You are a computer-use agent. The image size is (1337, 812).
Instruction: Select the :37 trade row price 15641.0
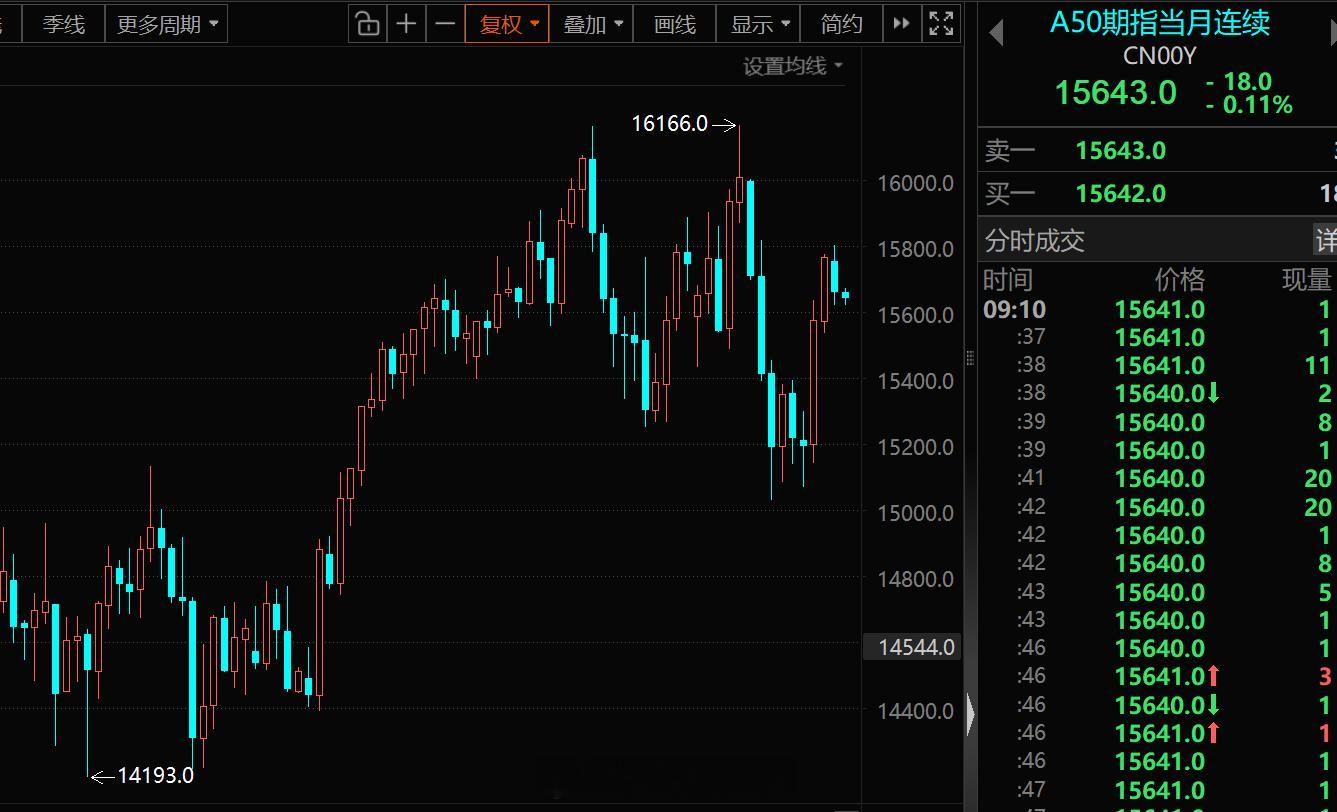(x=1160, y=338)
